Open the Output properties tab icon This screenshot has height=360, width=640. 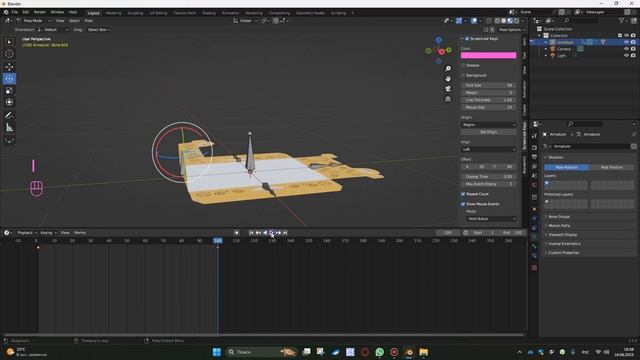pyautogui.click(x=534, y=157)
